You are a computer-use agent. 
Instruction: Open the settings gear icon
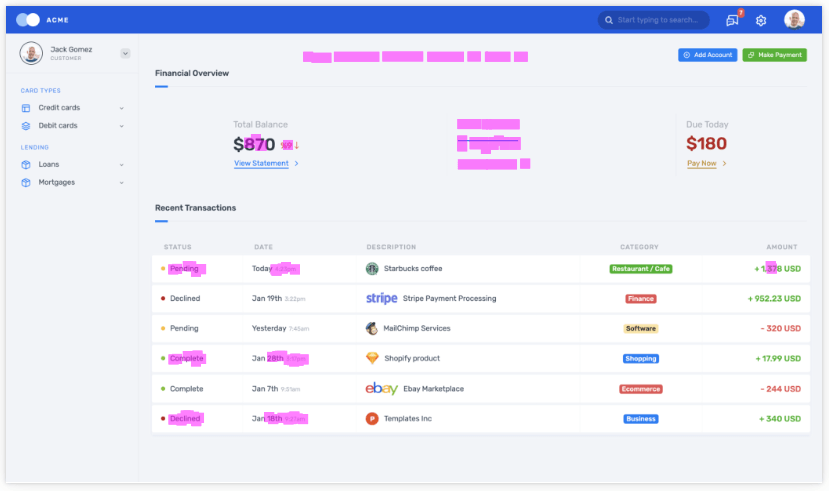(761, 20)
